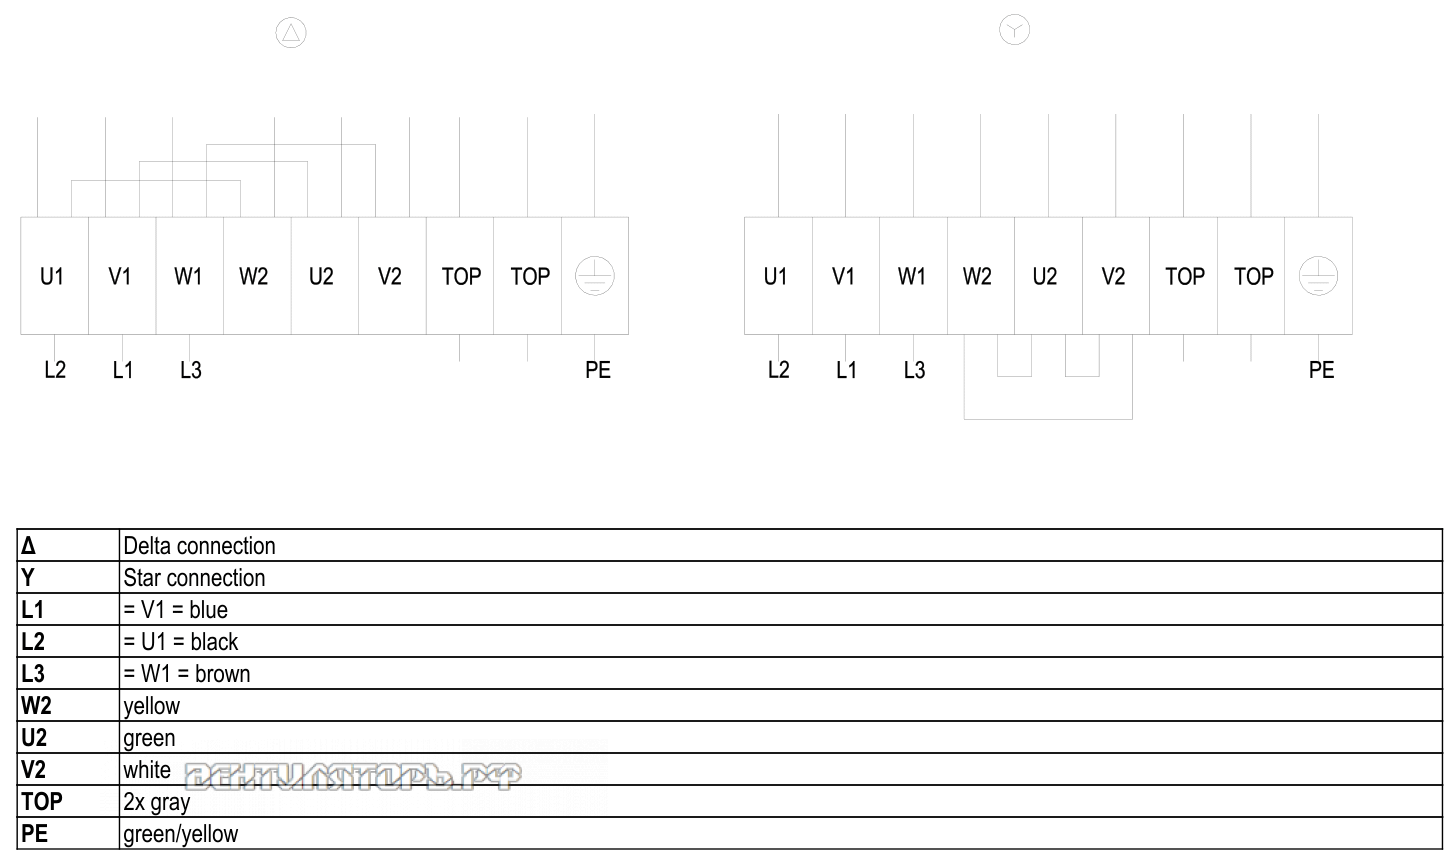
Task: Click the 'yellow' W2 legend cell
Action: [x=781, y=706]
